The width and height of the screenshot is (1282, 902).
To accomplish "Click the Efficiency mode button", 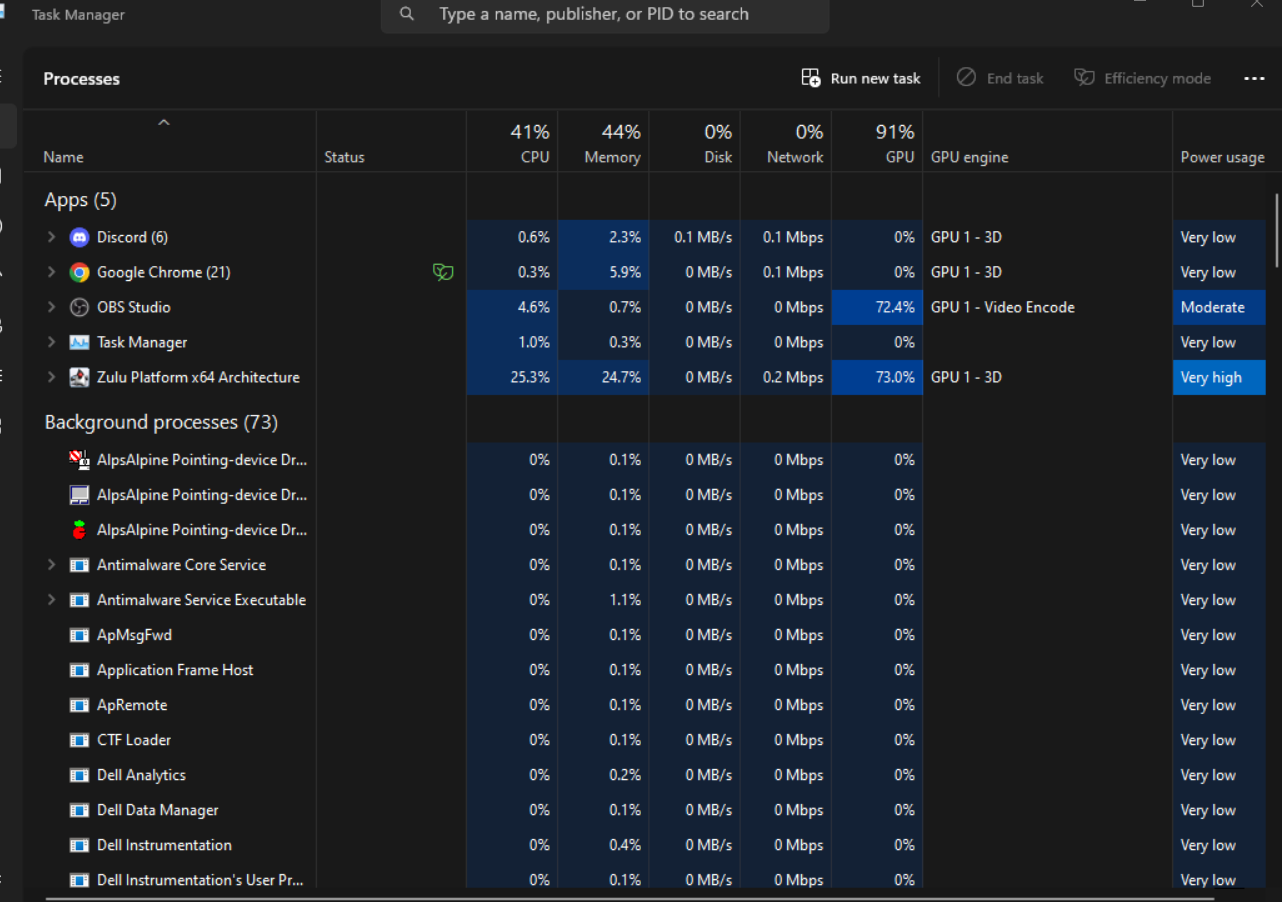I will [1142, 78].
